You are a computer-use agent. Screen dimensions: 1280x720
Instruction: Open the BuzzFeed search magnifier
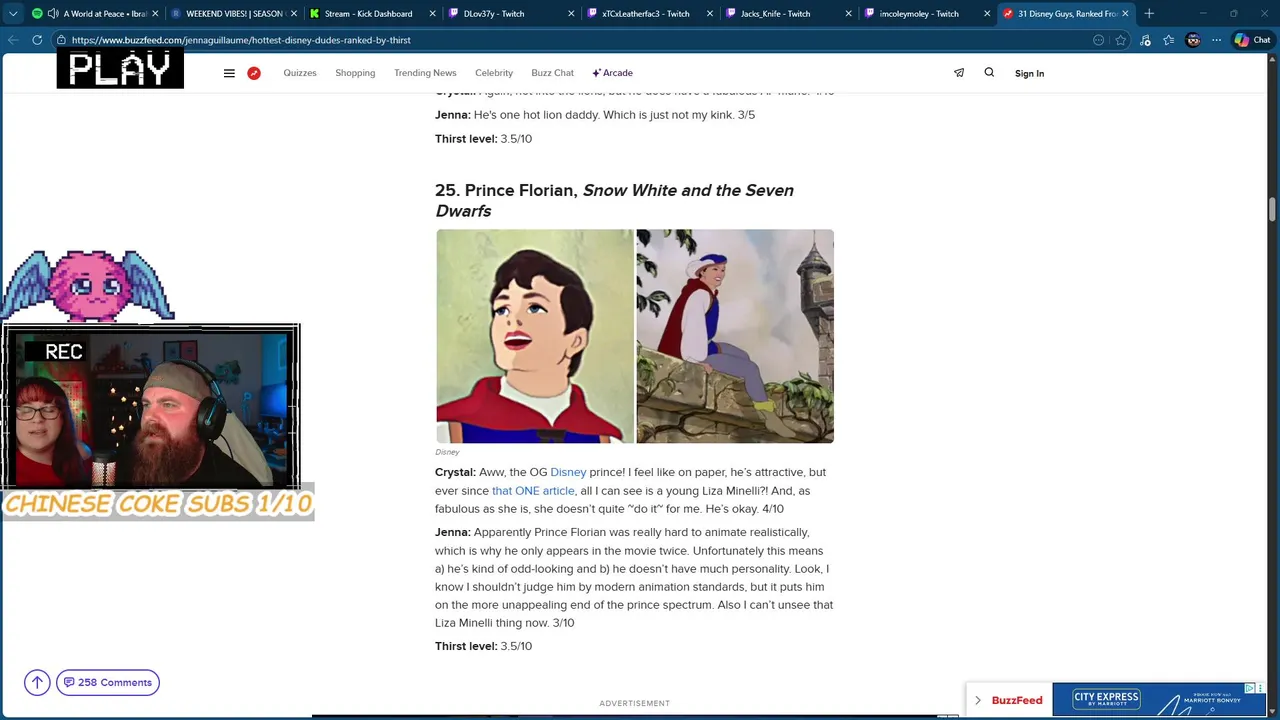click(x=989, y=72)
